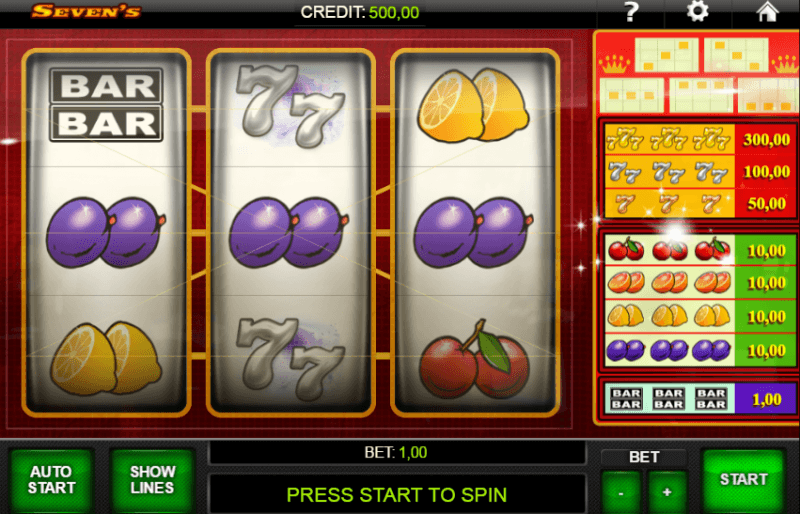The height and width of the screenshot is (514, 800).
Task: Click the cherries symbol on the third reel
Action: (473, 359)
